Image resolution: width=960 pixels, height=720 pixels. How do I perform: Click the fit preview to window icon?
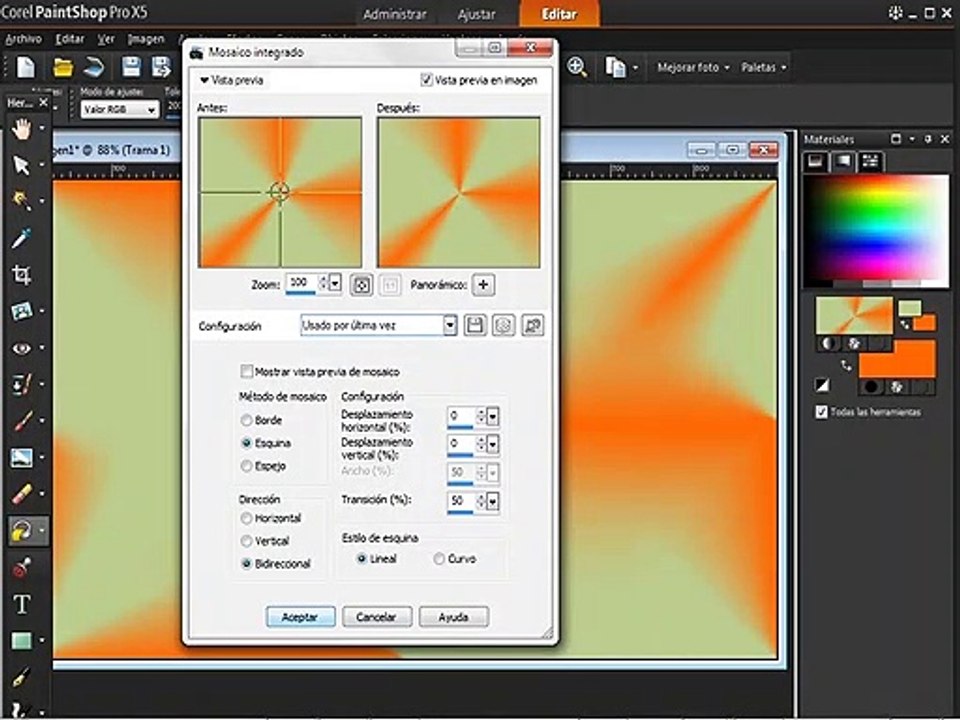(x=361, y=285)
